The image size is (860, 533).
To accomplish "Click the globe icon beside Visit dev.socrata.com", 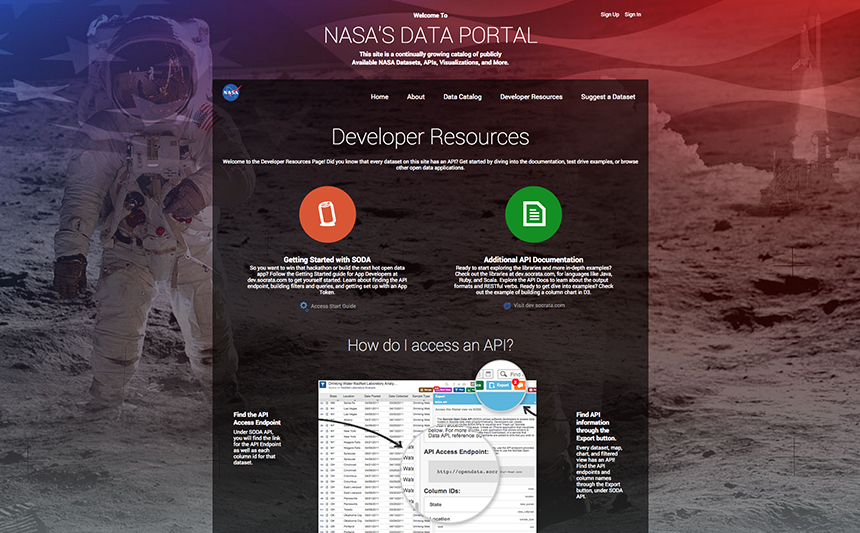I will (507, 305).
